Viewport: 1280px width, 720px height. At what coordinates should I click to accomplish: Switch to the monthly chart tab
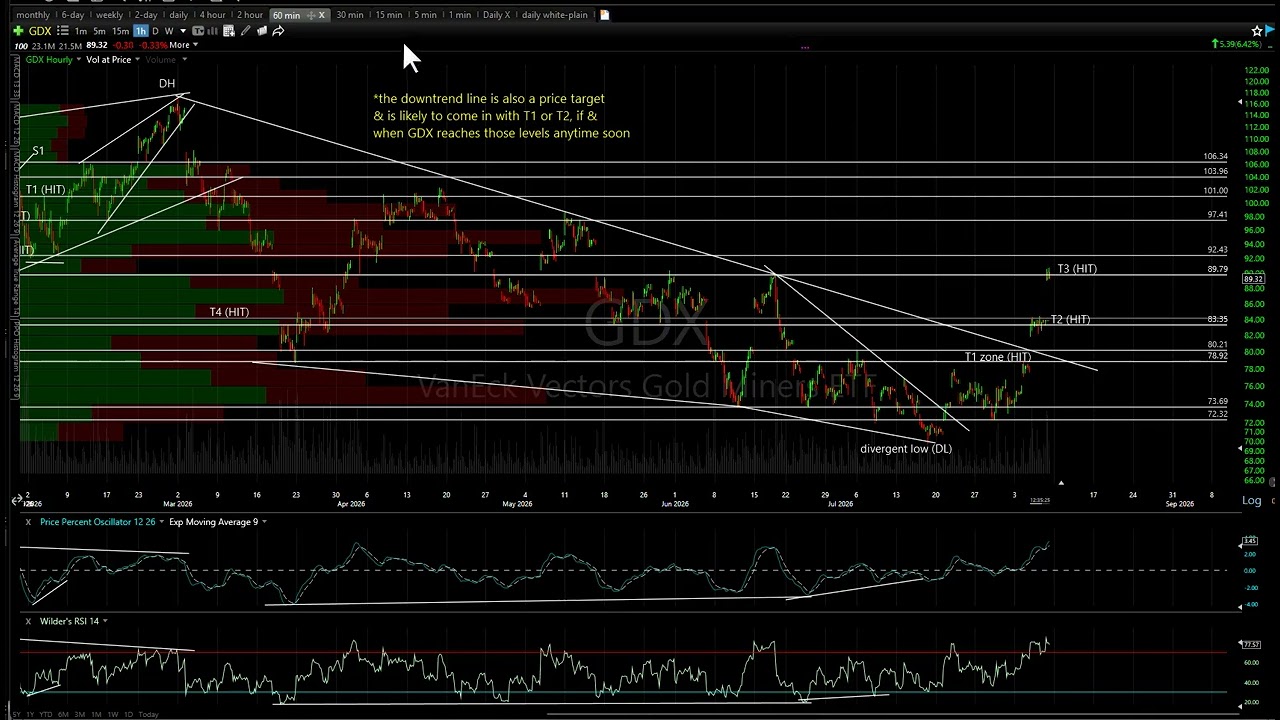click(x=33, y=15)
